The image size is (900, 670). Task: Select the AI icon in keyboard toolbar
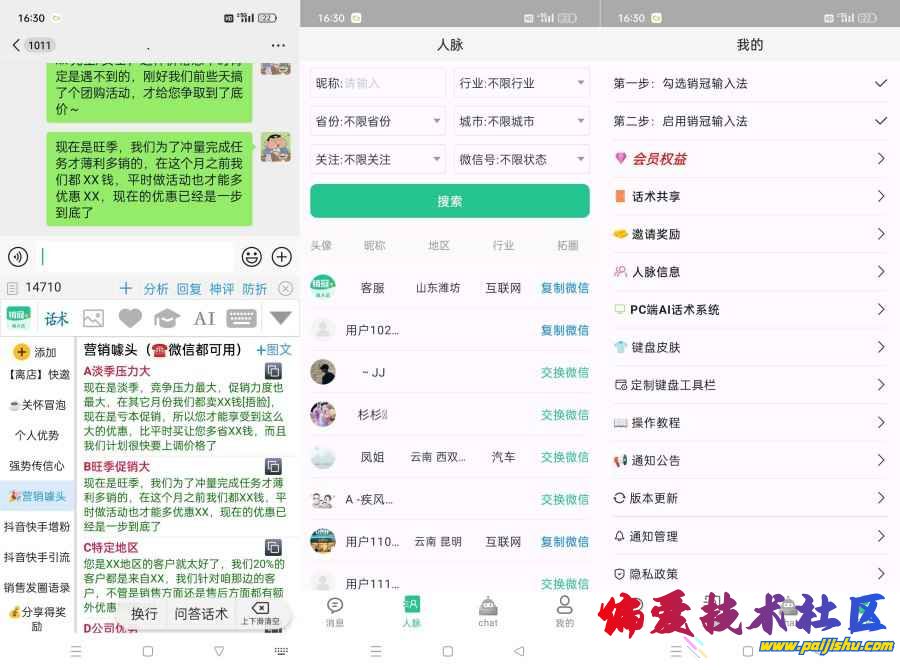coord(204,318)
